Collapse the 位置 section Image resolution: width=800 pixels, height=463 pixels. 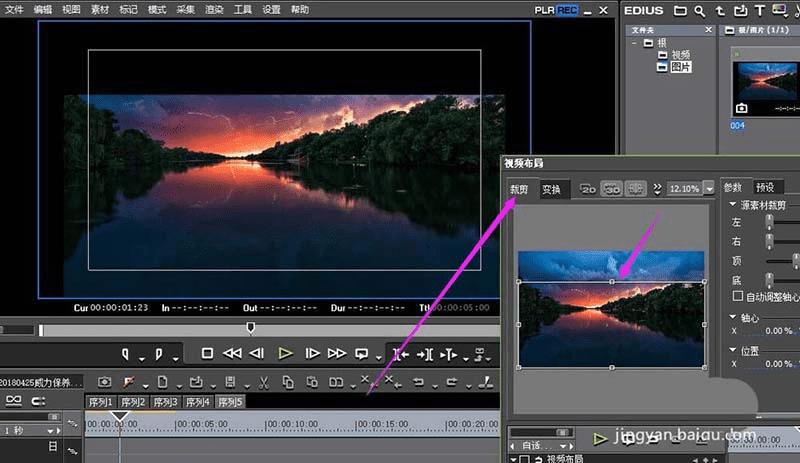[733, 350]
